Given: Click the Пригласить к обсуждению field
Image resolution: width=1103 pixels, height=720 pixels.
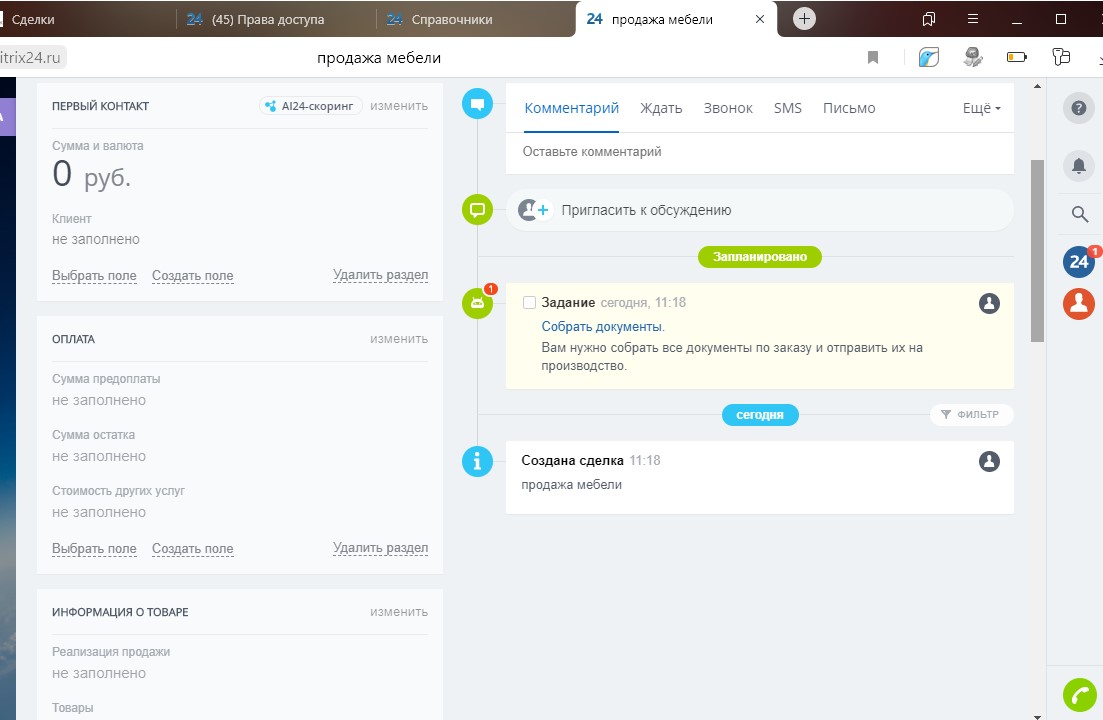Looking at the screenshot, I should [x=760, y=210].
